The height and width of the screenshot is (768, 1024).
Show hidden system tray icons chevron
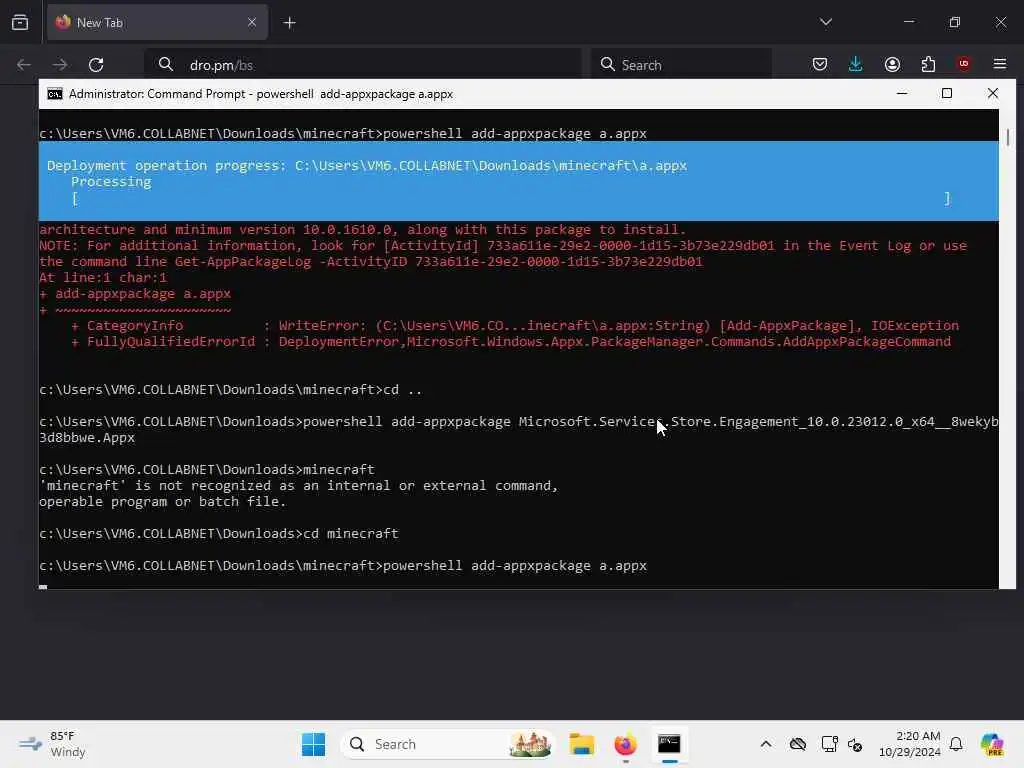pyautogui.click(x=766, y=744)
